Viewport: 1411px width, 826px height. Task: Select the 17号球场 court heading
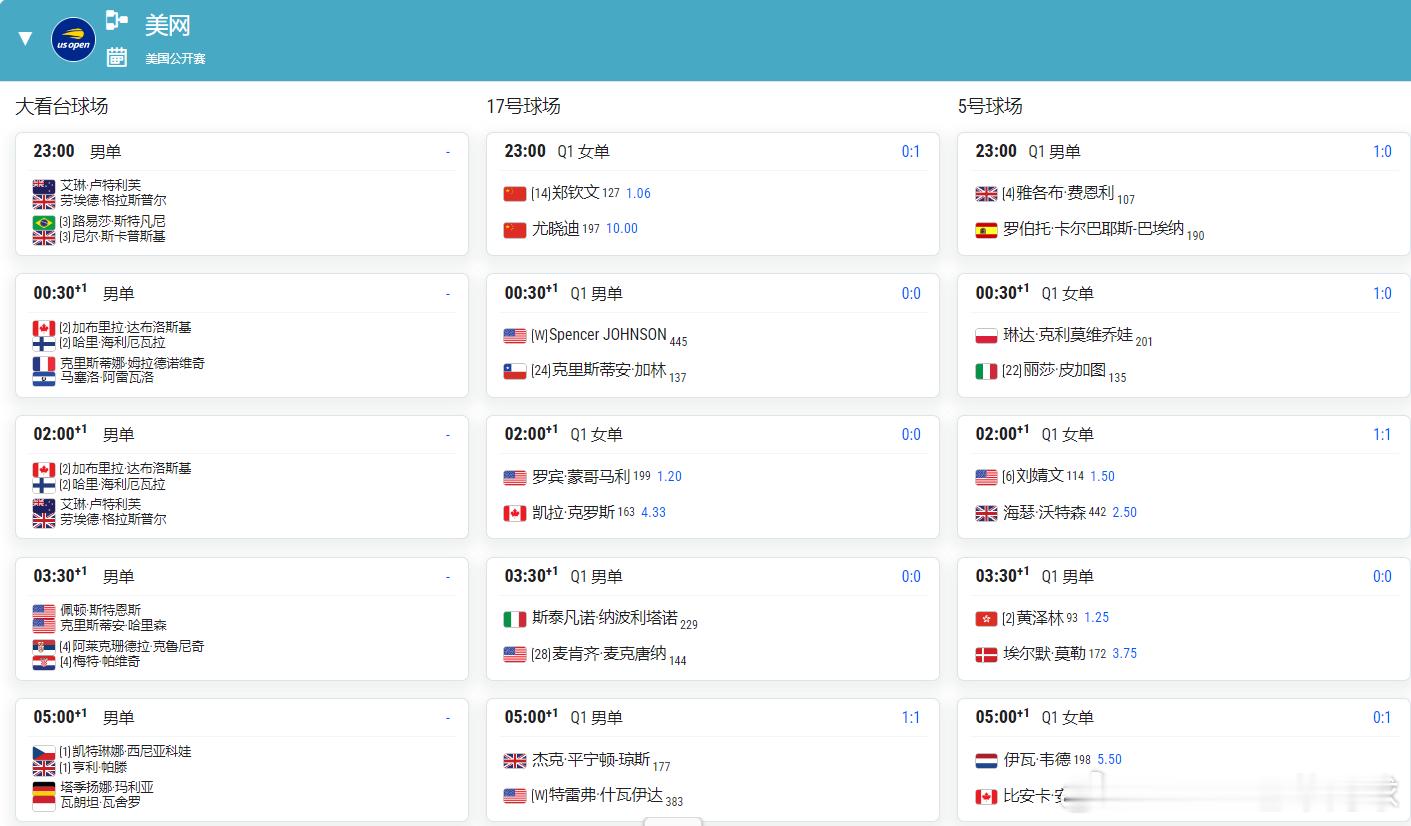tap(523, 106)
